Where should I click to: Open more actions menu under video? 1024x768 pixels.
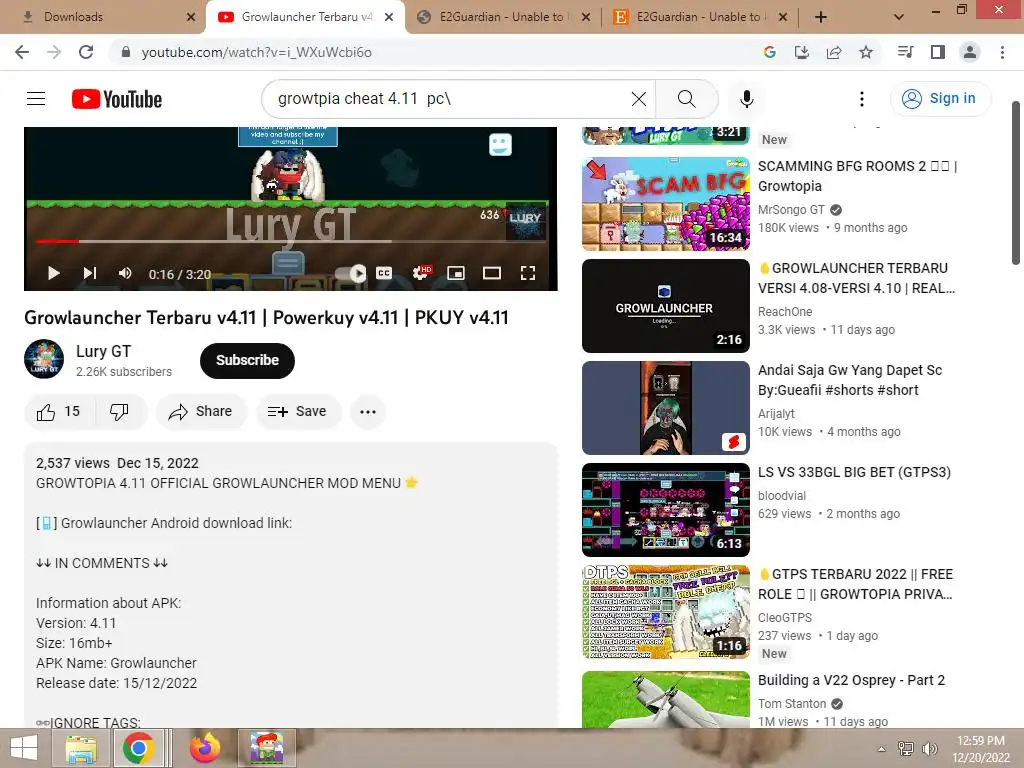(368, 411)
